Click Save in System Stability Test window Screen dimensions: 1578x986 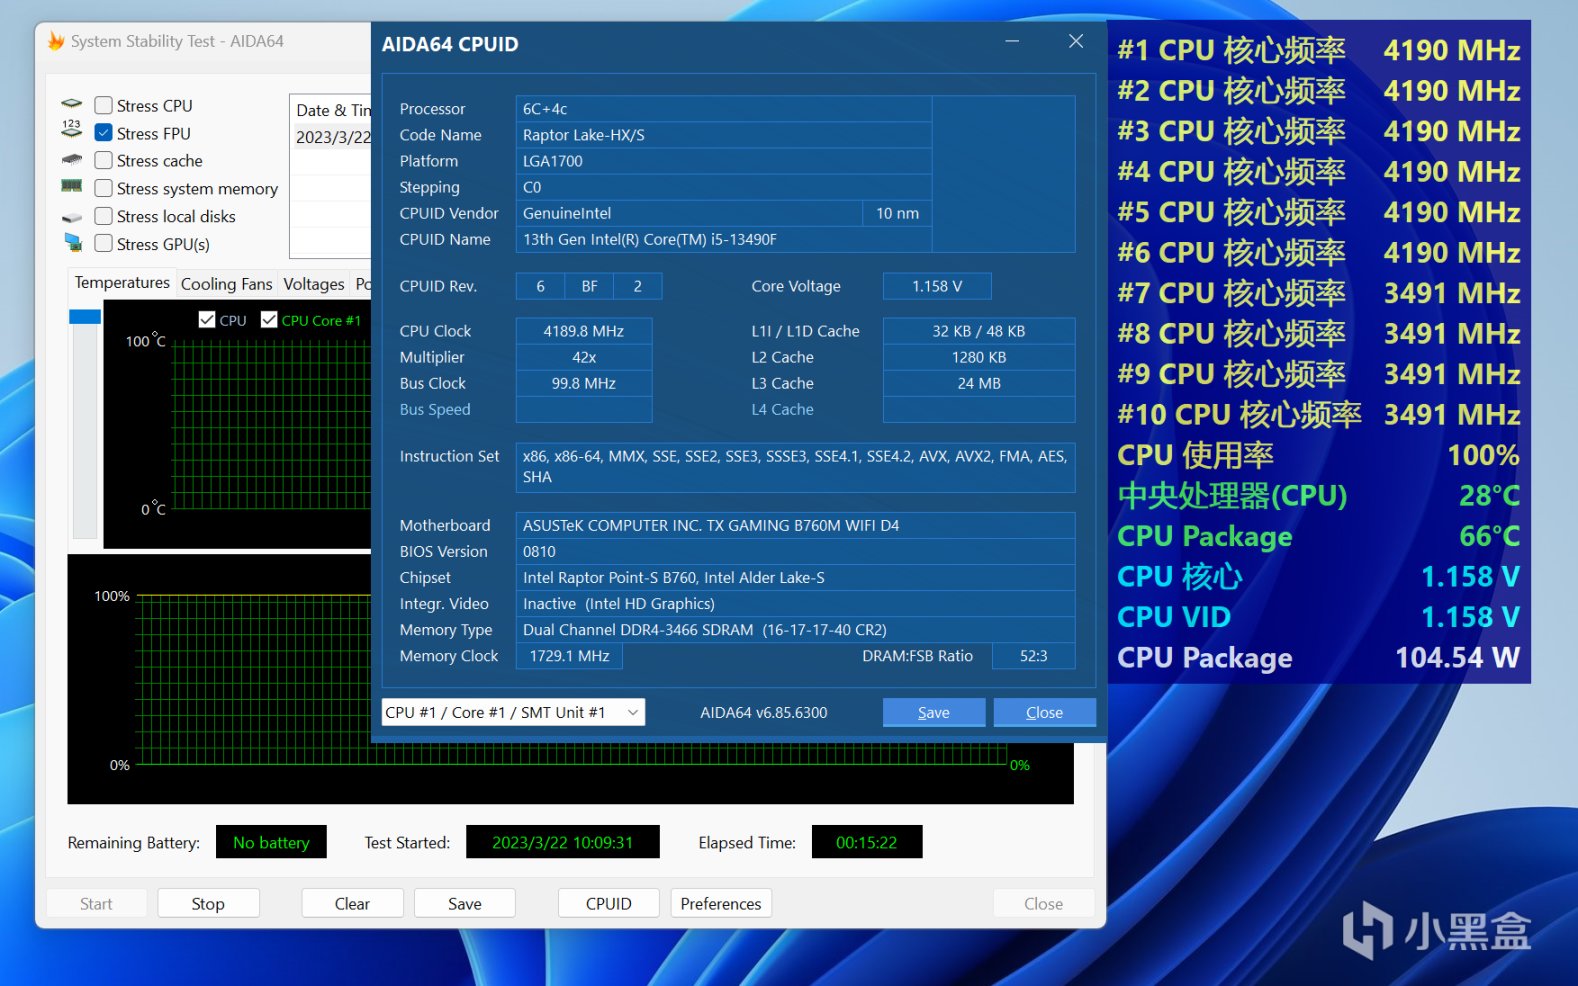click(465, 903)
